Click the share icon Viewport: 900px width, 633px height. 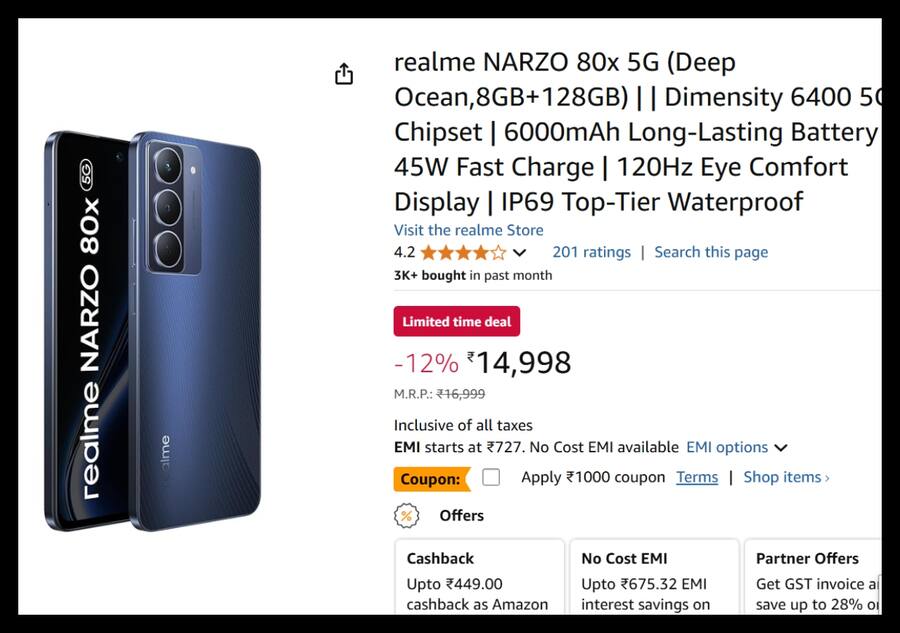[344, 73]
